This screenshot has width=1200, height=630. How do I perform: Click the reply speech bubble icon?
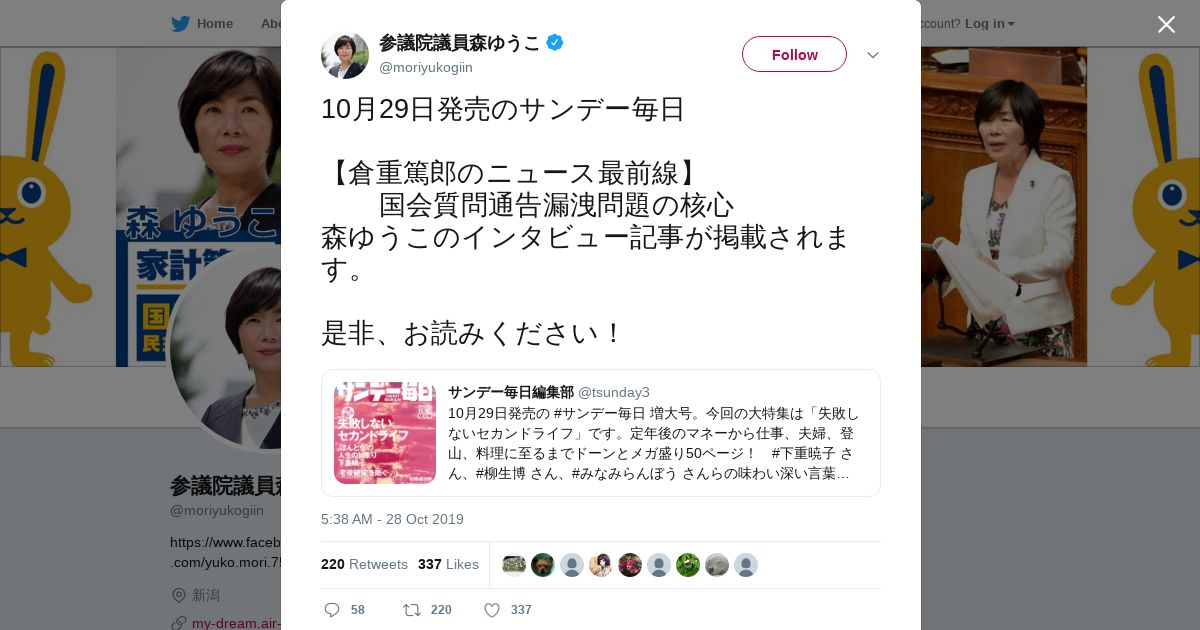click(333, 610)
